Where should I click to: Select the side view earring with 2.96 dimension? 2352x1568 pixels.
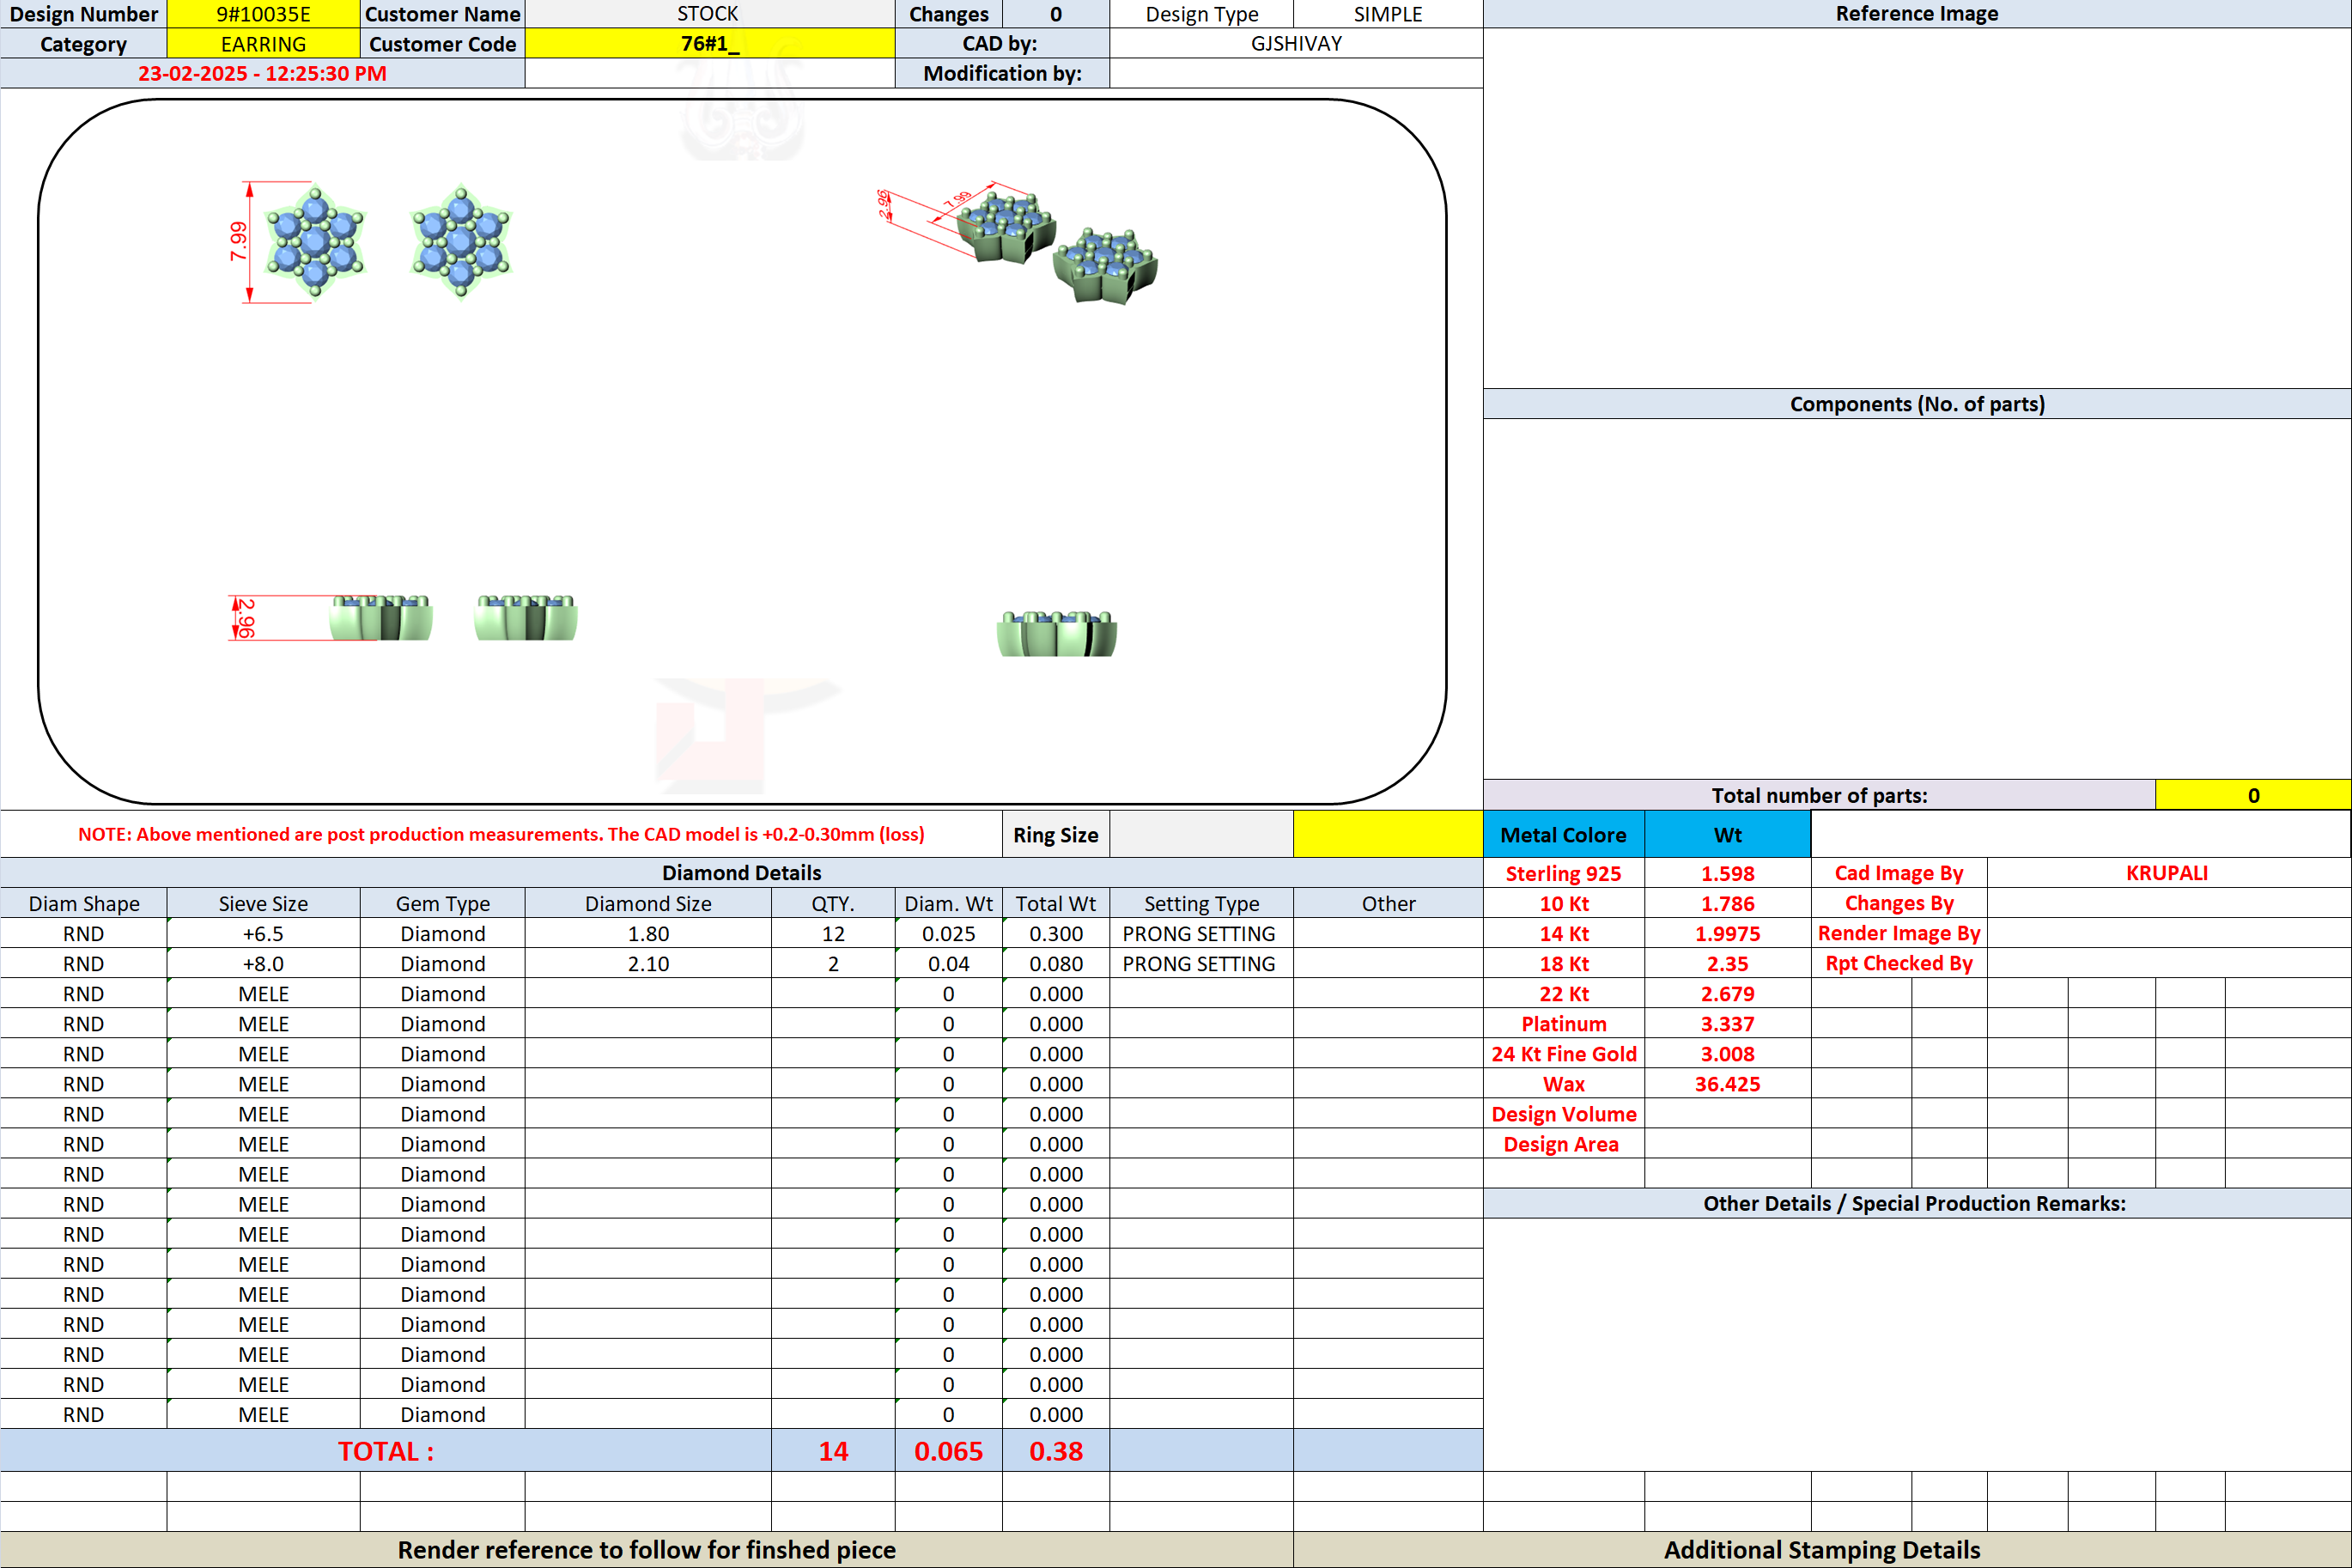point(381,618)
